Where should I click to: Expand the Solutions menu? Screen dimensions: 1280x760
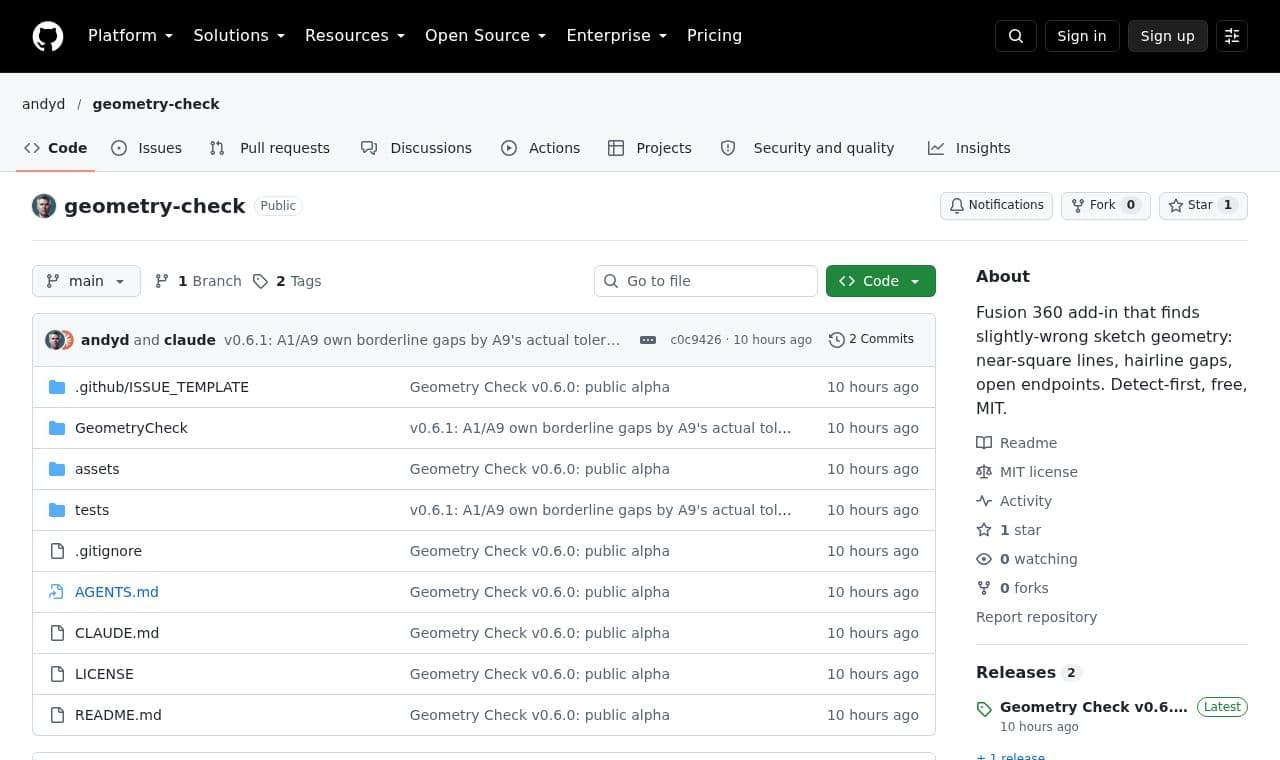point(239,36)
